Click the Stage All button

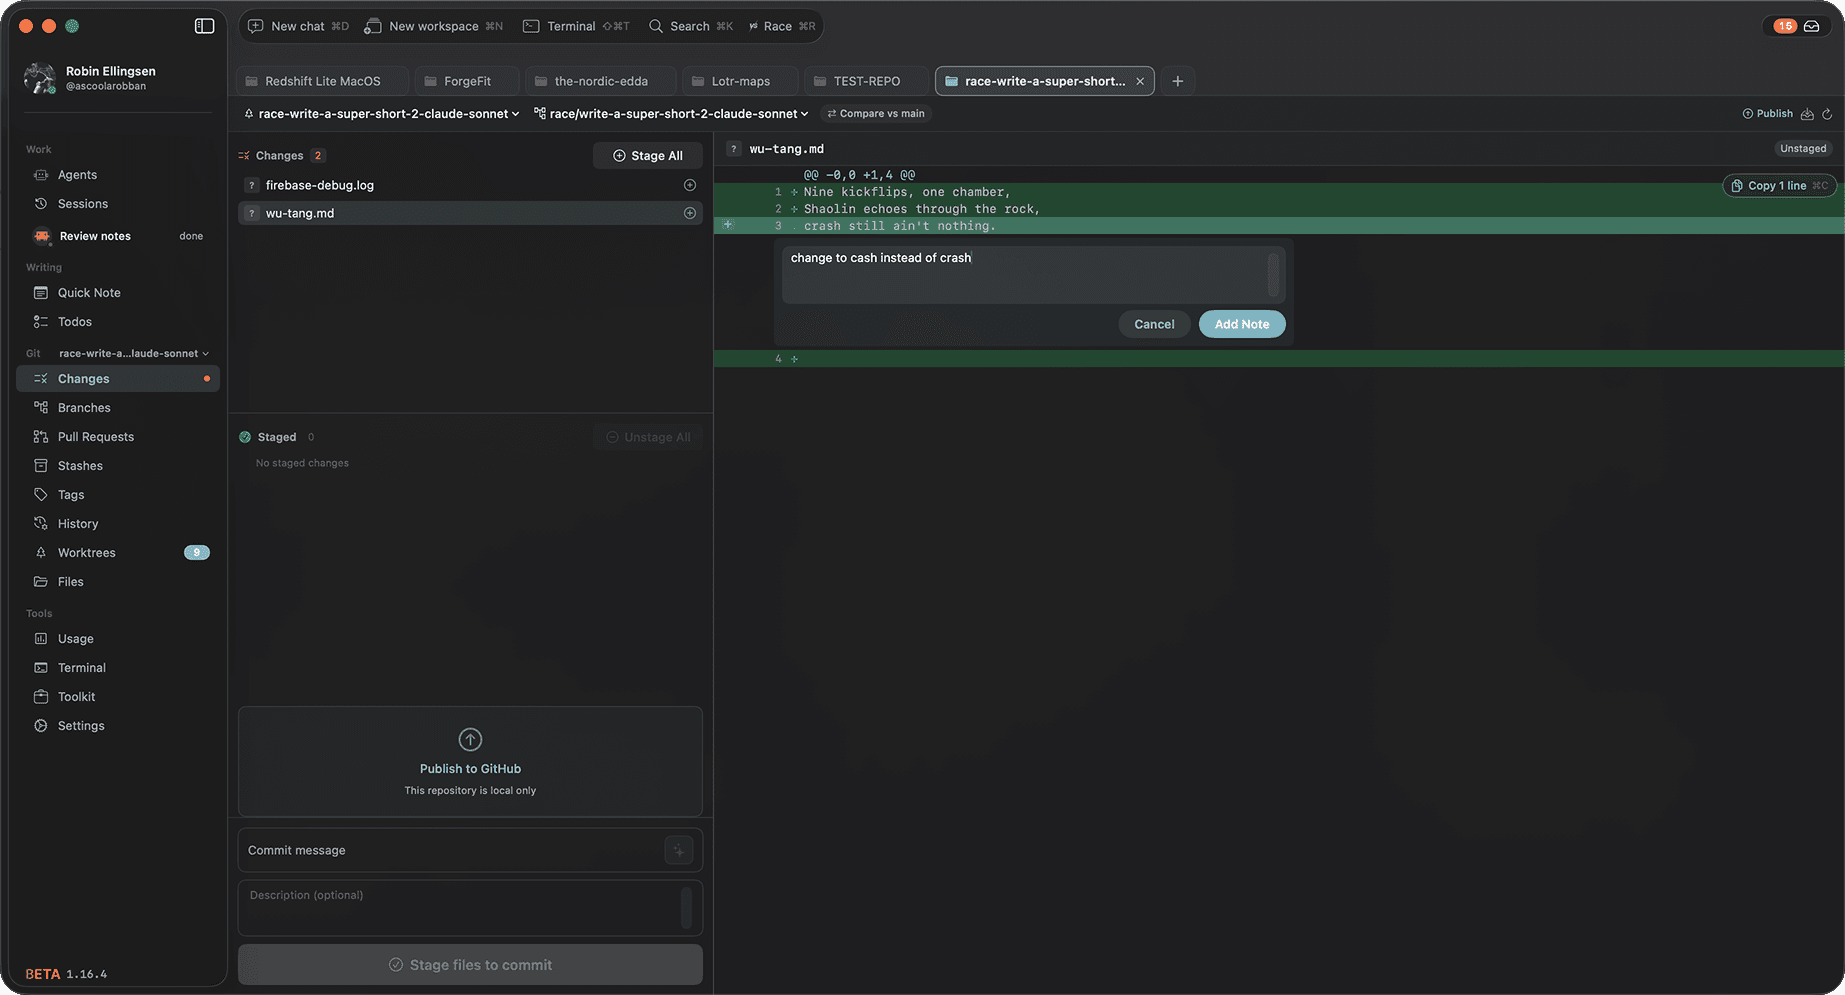648,156
